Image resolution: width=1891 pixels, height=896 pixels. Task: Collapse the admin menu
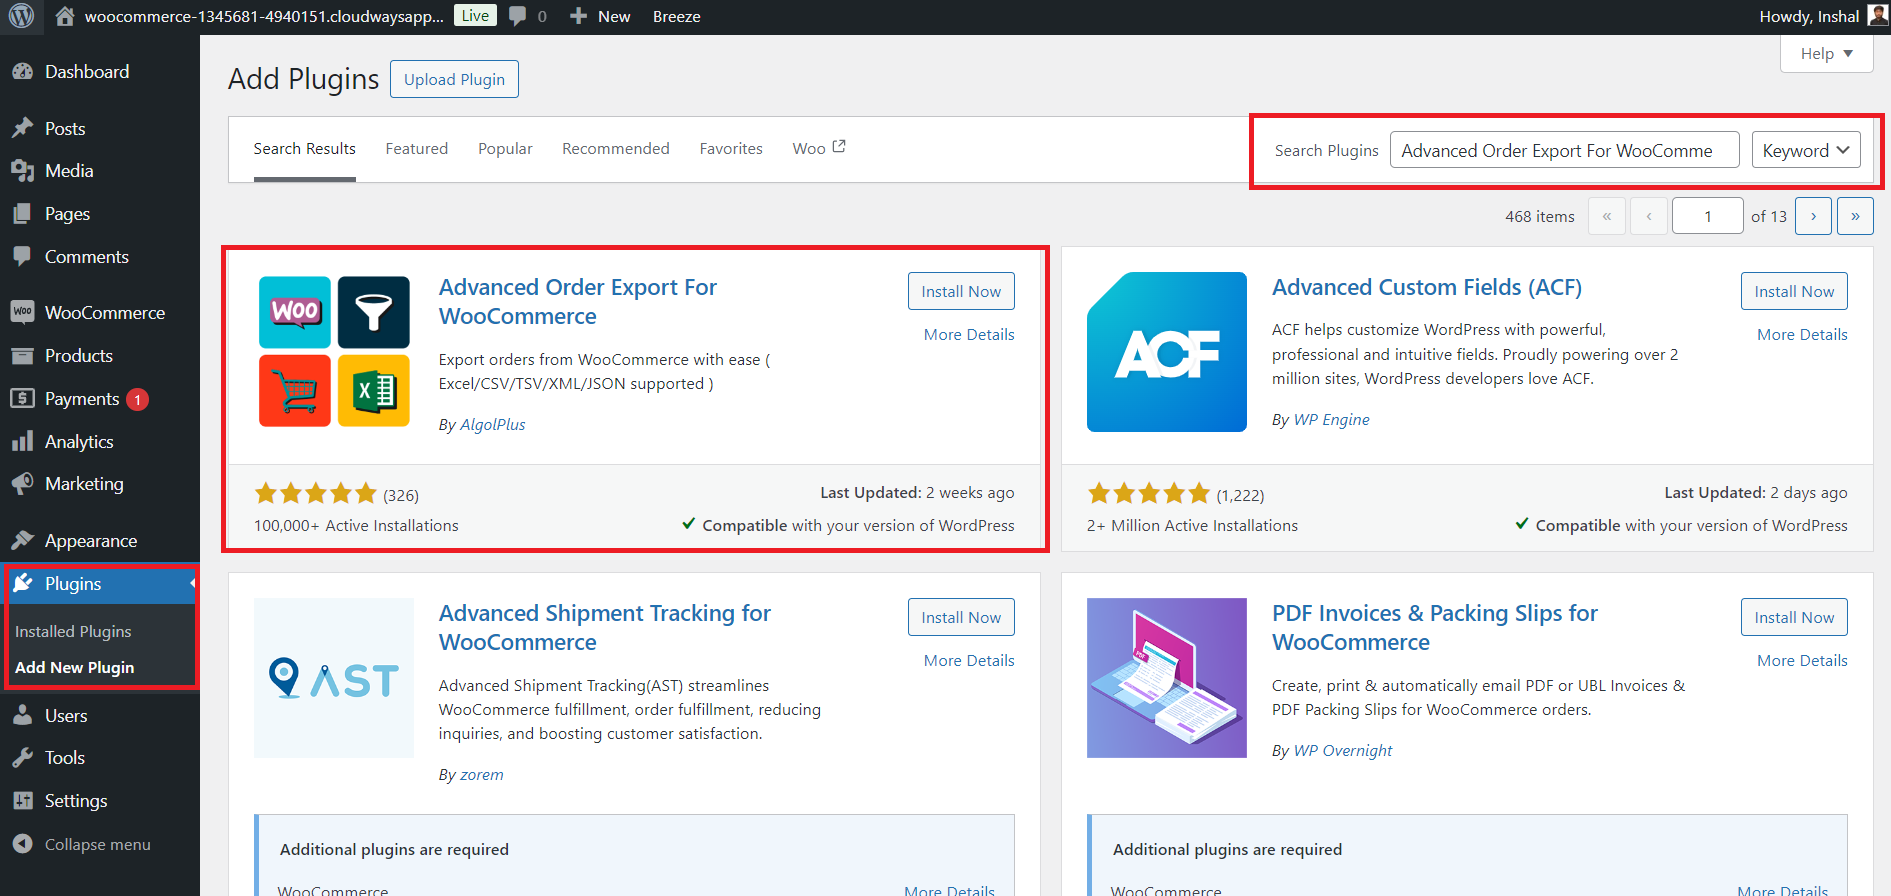click(x=82, y=844)
